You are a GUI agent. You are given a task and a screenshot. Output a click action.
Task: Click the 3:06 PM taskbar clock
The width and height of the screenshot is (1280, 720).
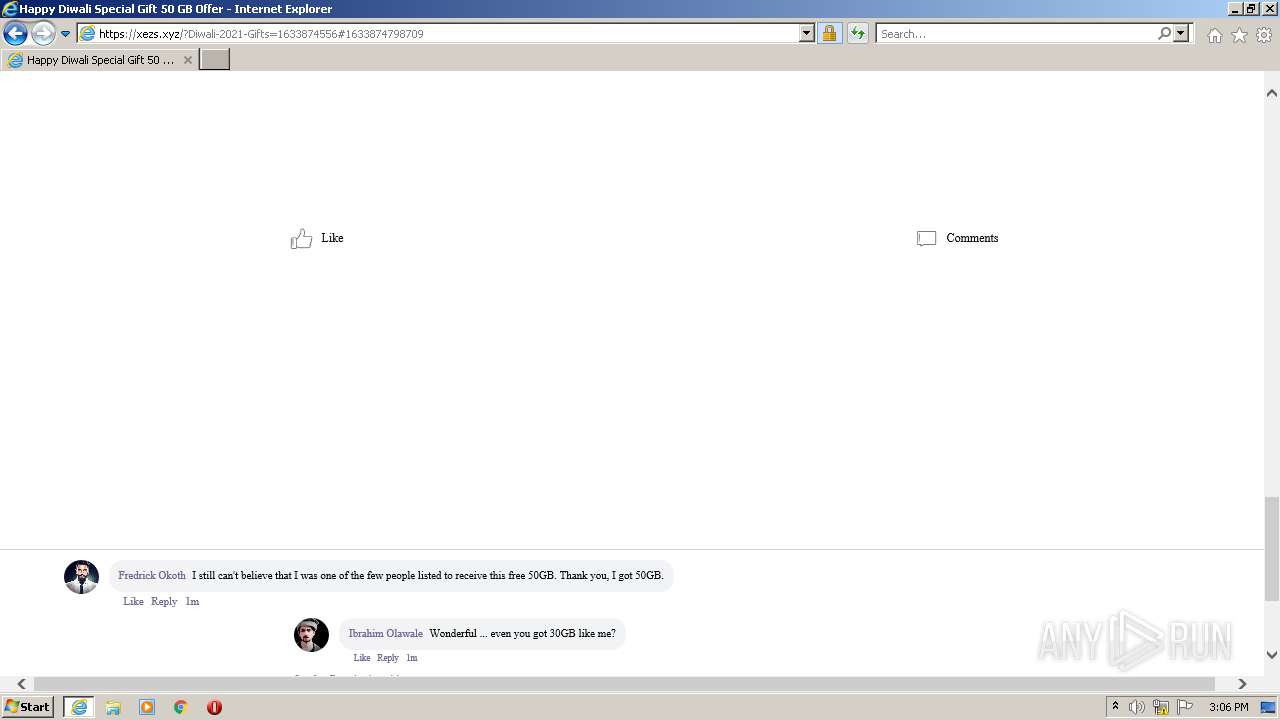click(1228, 707)
